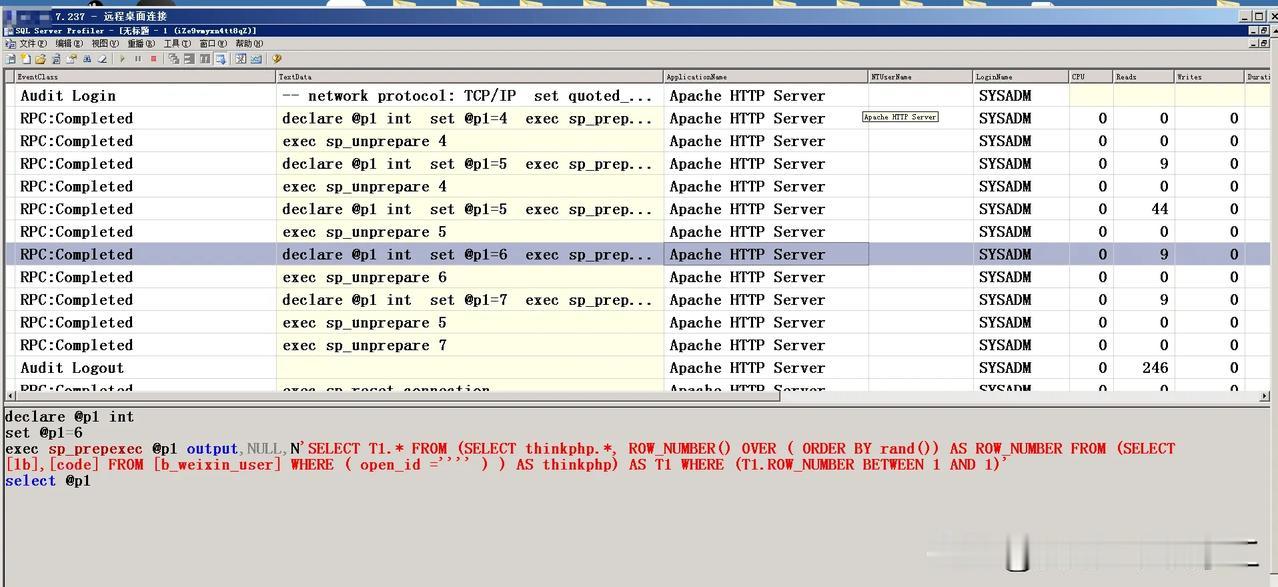Image resolution: width=1278 pixels, height=587 pixels.
Task: Open the 工具(T) menu
Action: pyautogui.click(x=177, y=44)
